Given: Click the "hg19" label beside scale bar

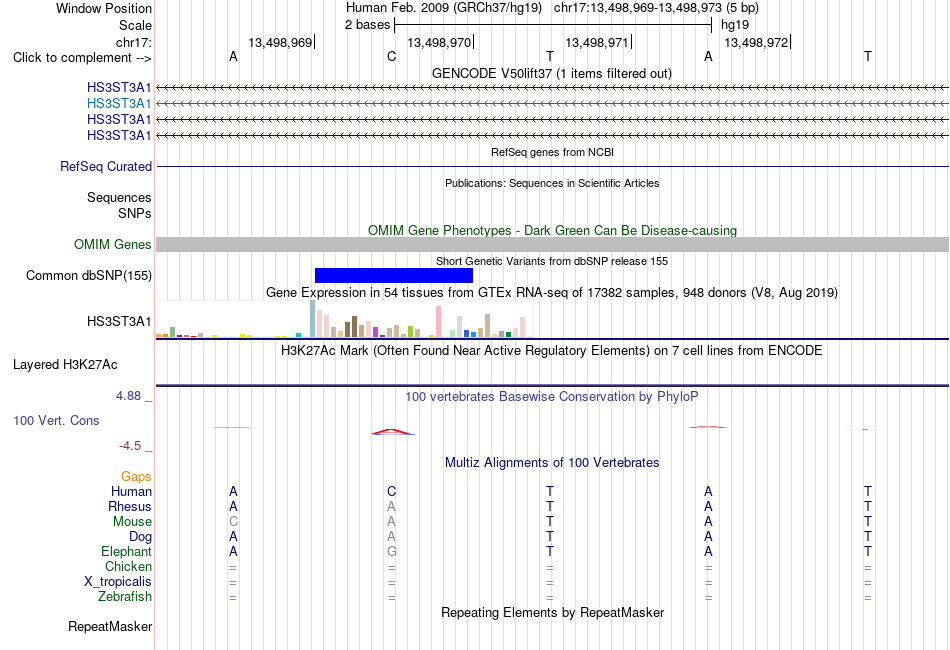Looking at the screenshot, I should tap(735, 25).
